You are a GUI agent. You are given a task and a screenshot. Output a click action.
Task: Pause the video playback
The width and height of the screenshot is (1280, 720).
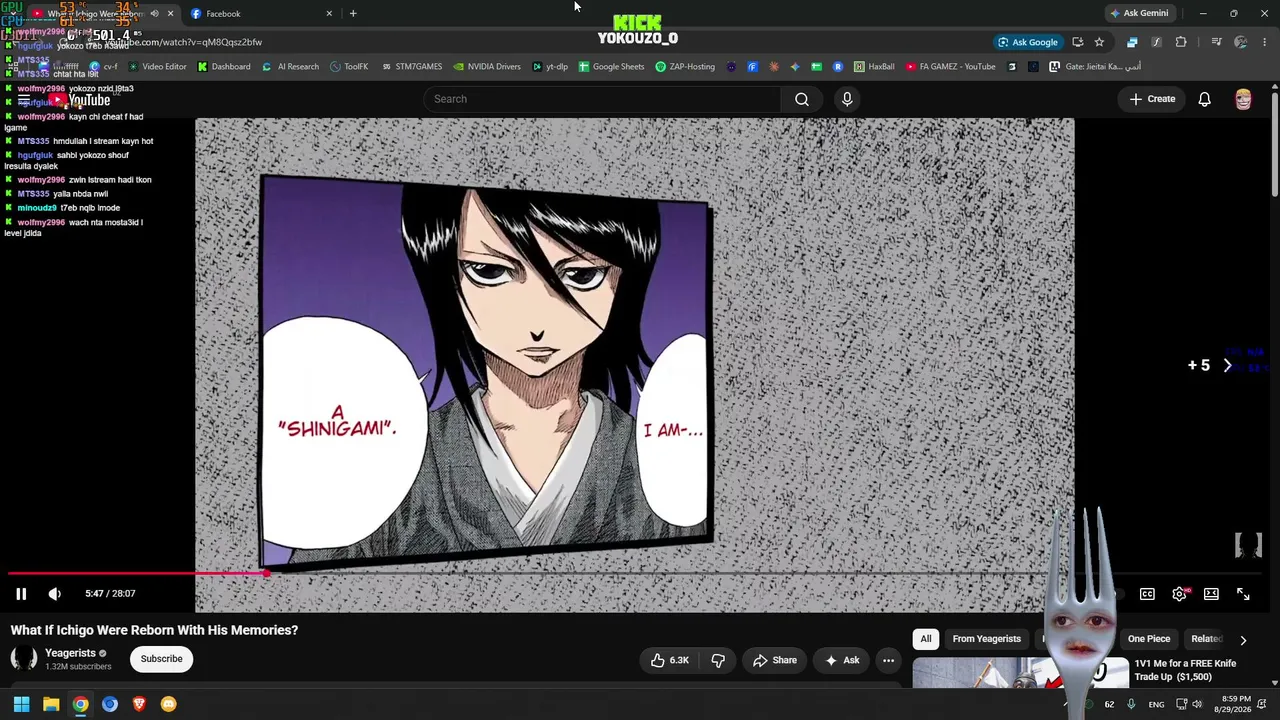click(x=21, y=594)
